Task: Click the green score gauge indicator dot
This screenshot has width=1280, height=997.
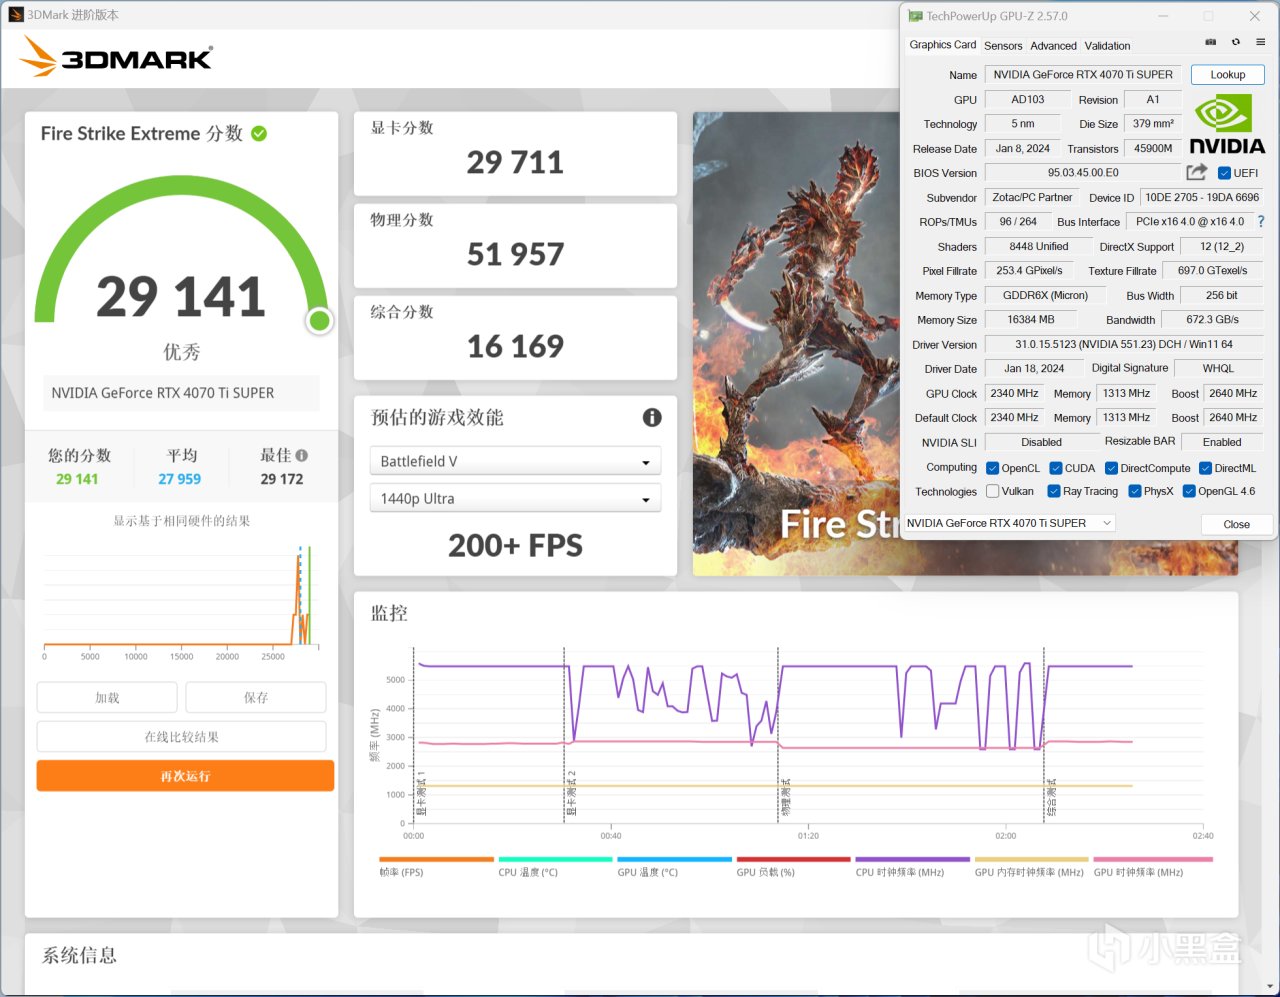Action: [x=320, y=320]
